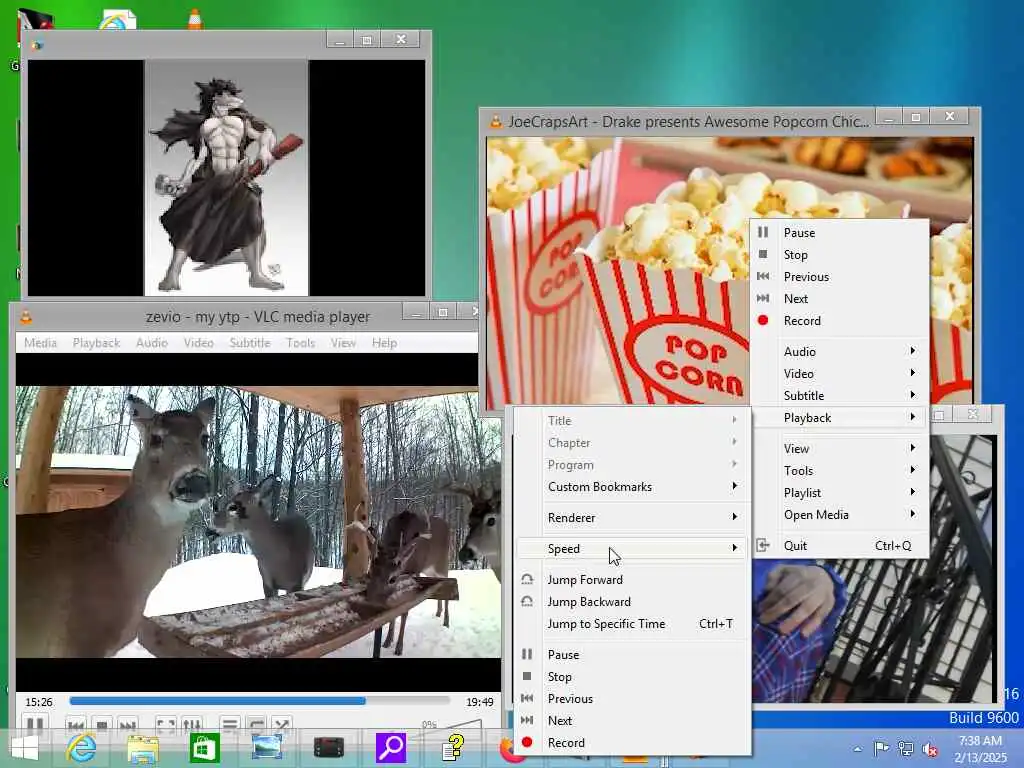Viewport: 1024px width, 768px height.
Task: Click the deer video in zevio VLC window
Action: (259, 521)
